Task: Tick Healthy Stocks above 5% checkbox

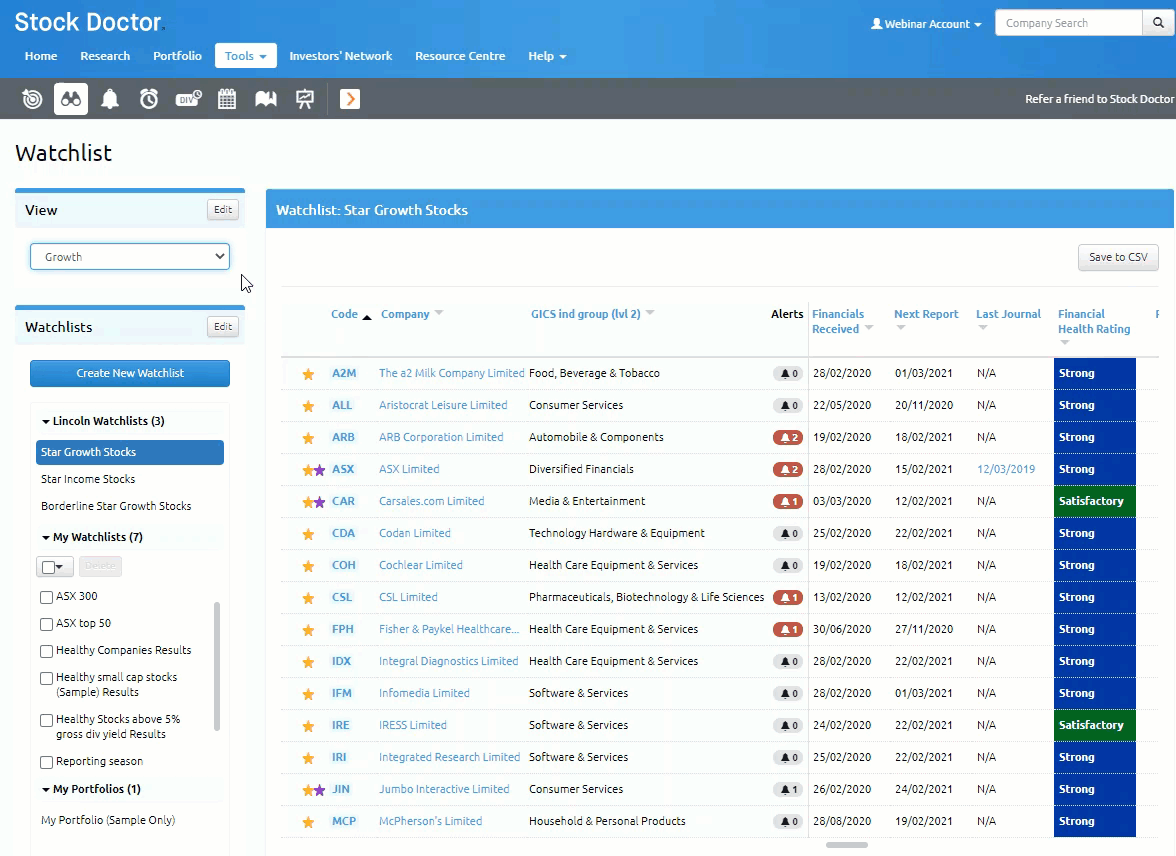Action: click(46, 720)
